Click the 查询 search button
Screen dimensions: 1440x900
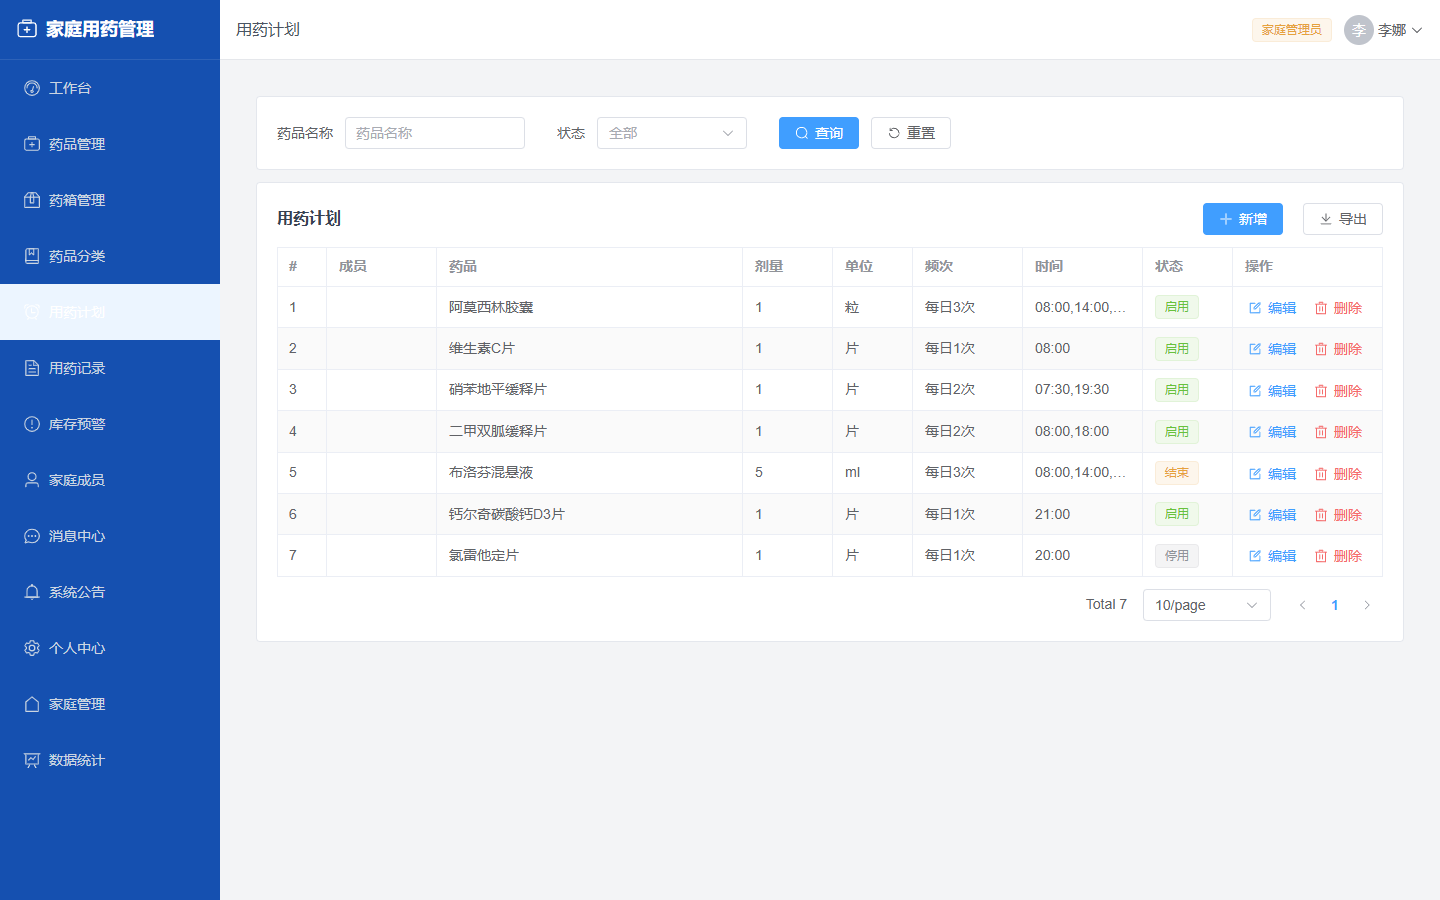pos(819,133)
